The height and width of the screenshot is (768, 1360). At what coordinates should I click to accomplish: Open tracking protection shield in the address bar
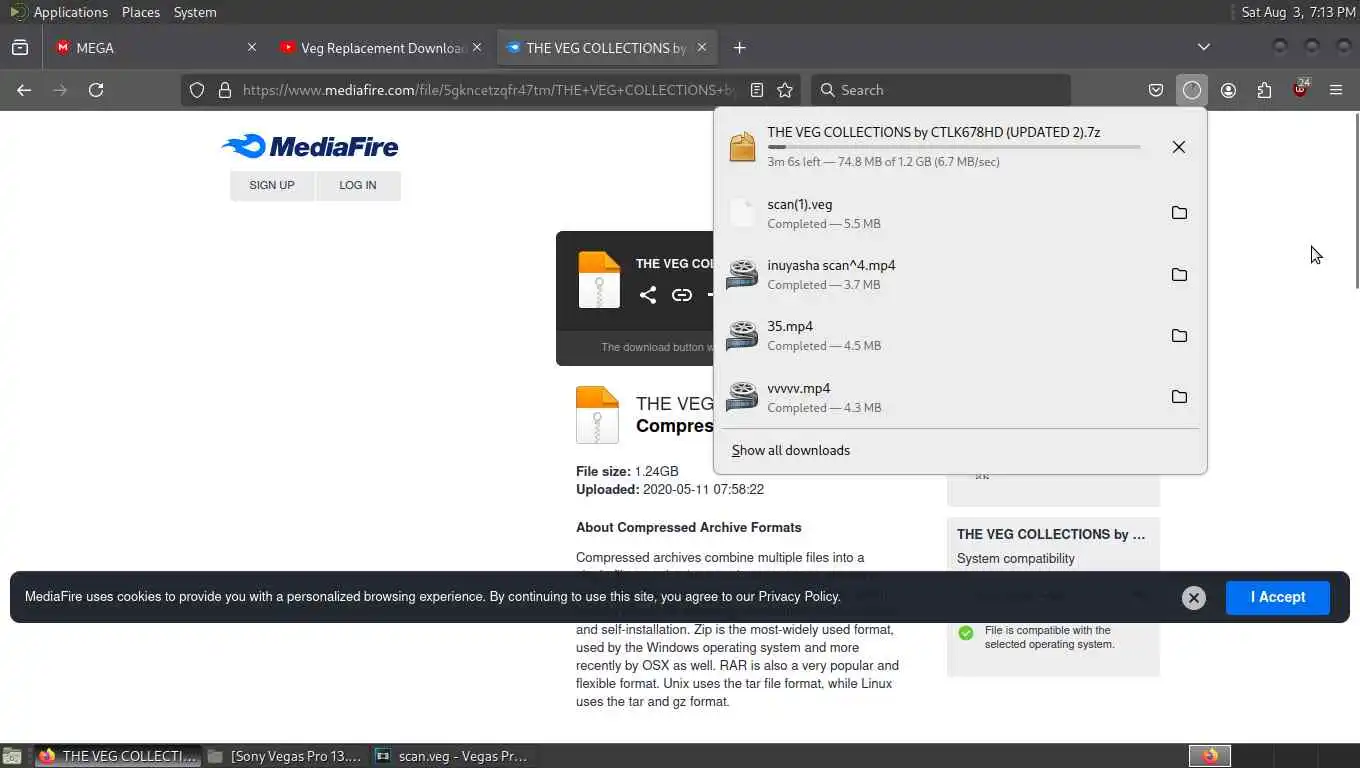[197, 90]
